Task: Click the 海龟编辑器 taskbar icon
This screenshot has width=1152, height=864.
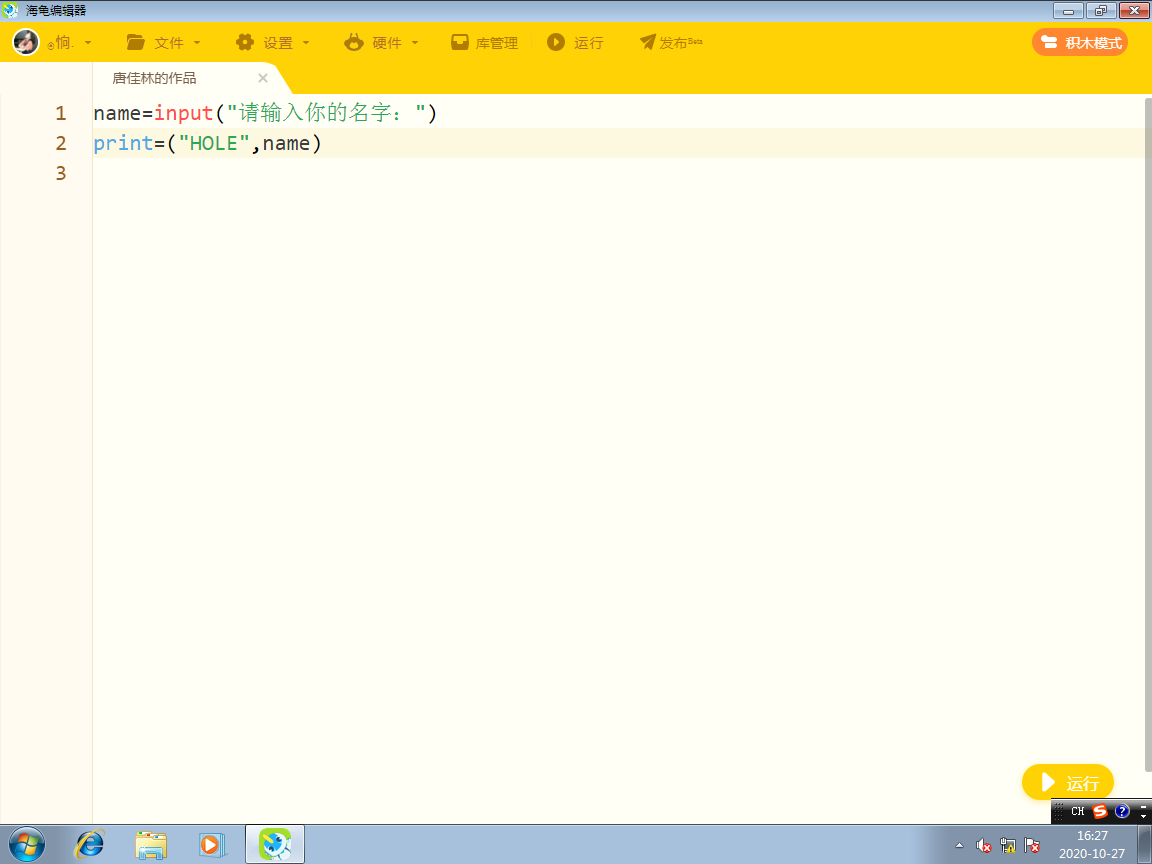Action: coord(275,844)
